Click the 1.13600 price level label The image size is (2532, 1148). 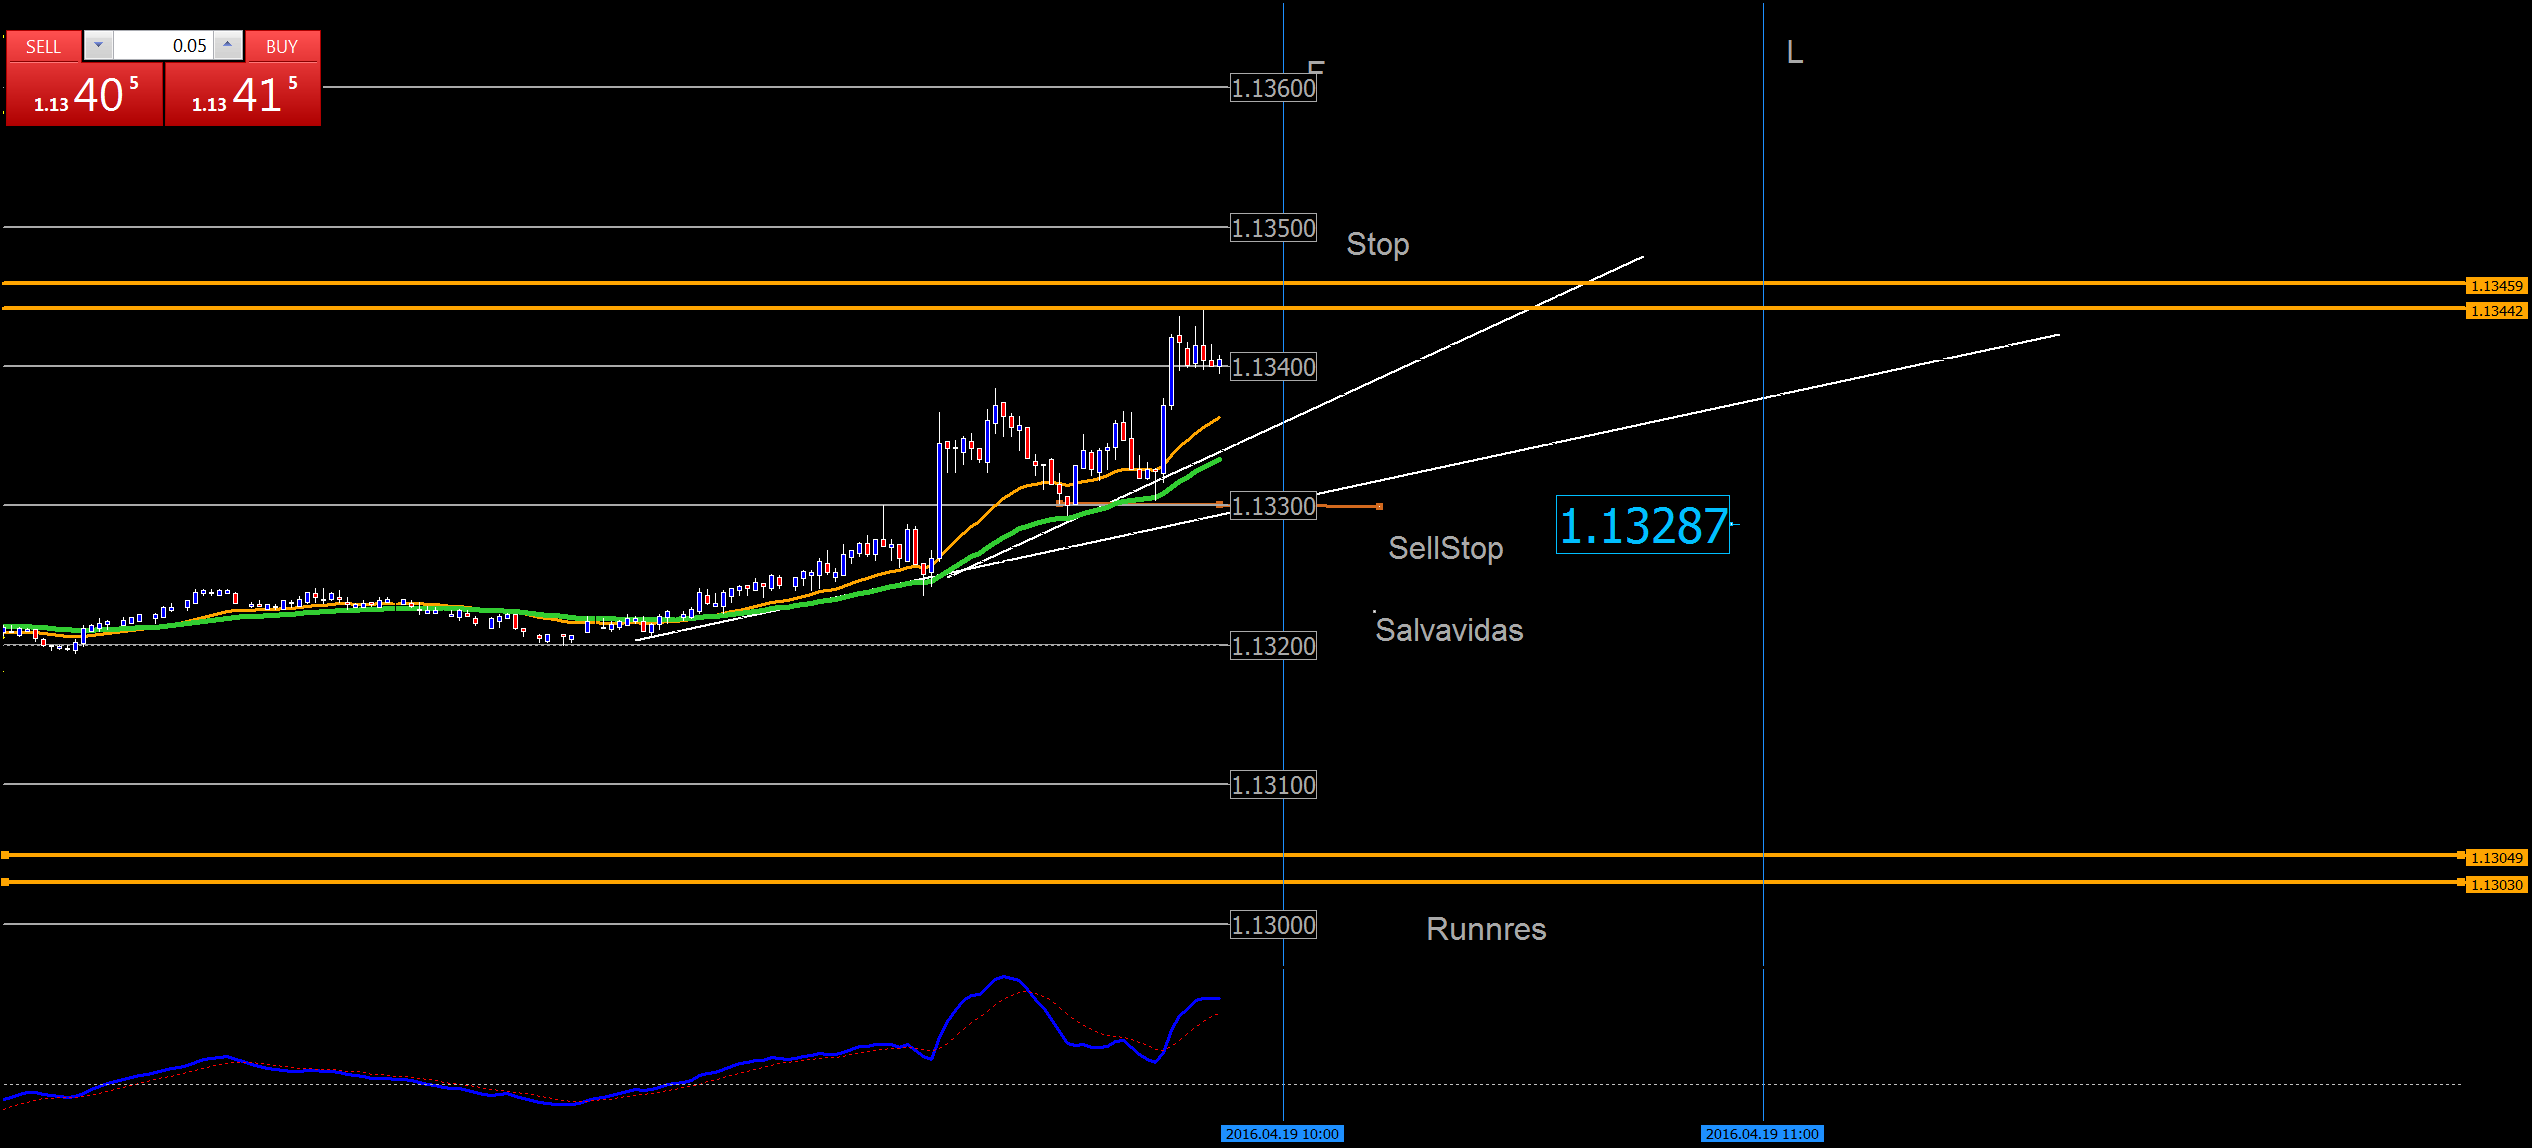(x=1273, y=88)
